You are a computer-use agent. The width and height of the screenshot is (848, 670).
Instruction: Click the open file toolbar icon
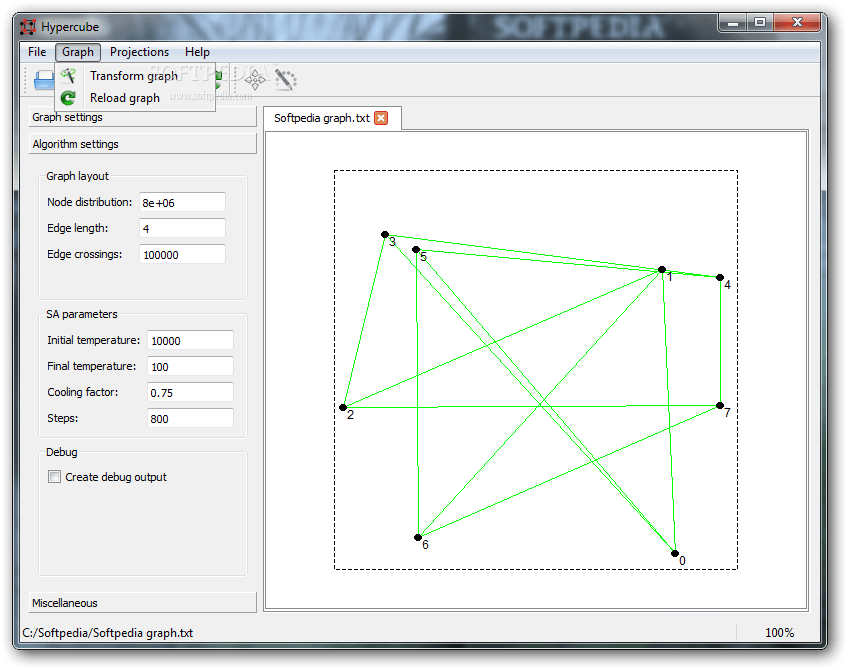(x=43, y=80)
